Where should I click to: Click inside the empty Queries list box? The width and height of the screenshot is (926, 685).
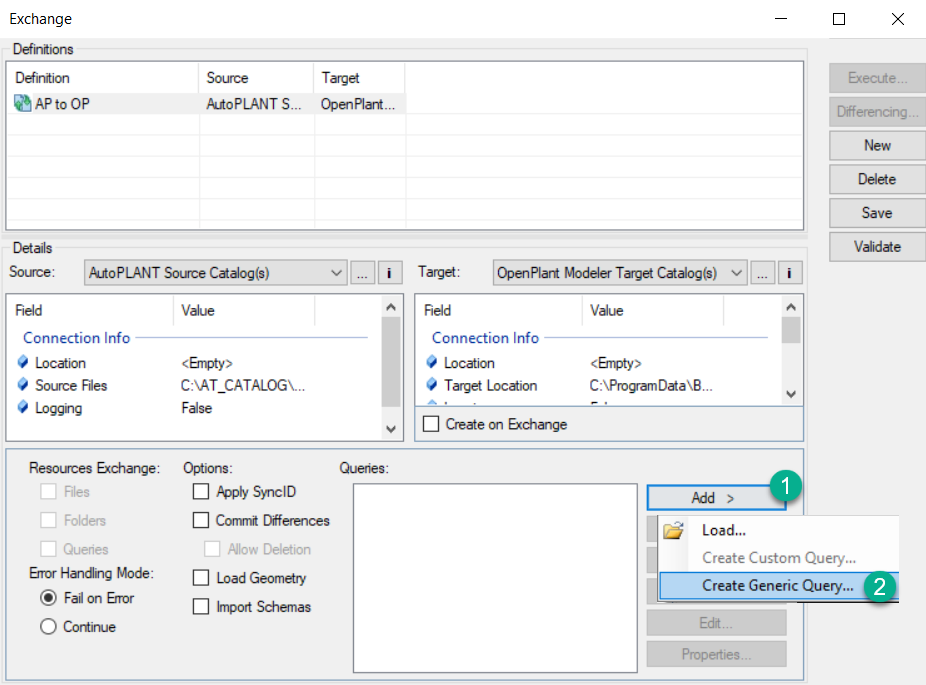pos(495,578)
